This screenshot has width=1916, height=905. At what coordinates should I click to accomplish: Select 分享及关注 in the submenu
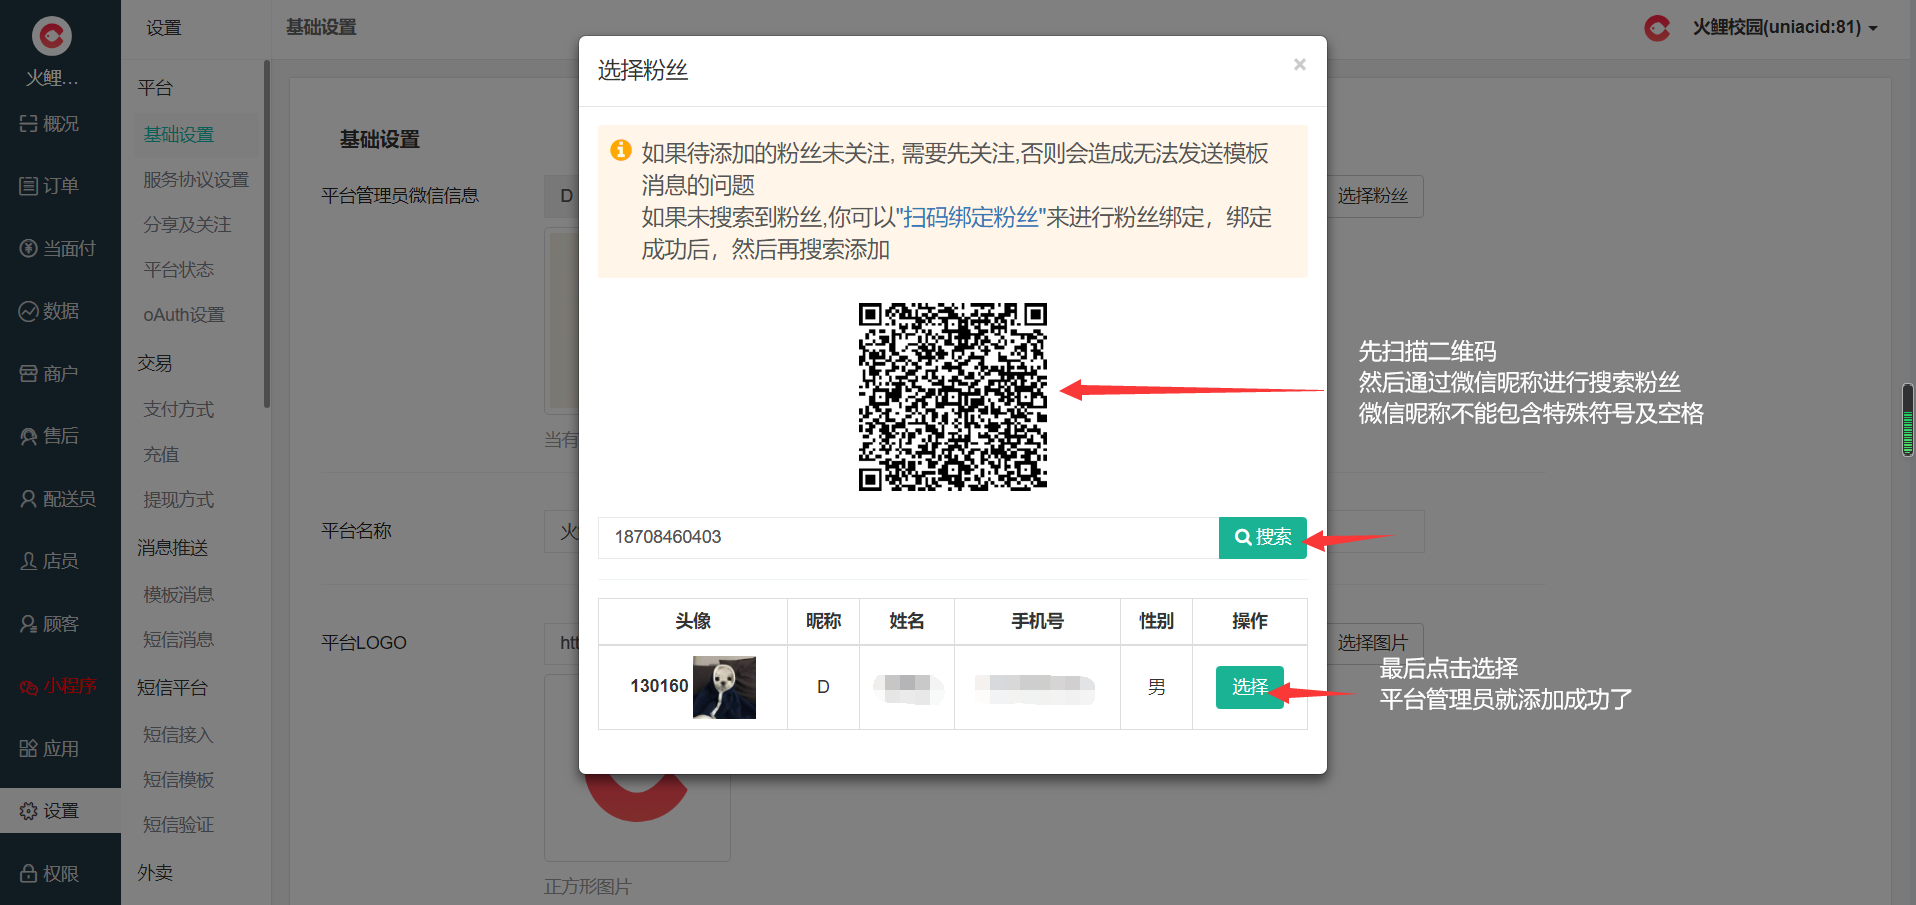coord(187,224)
